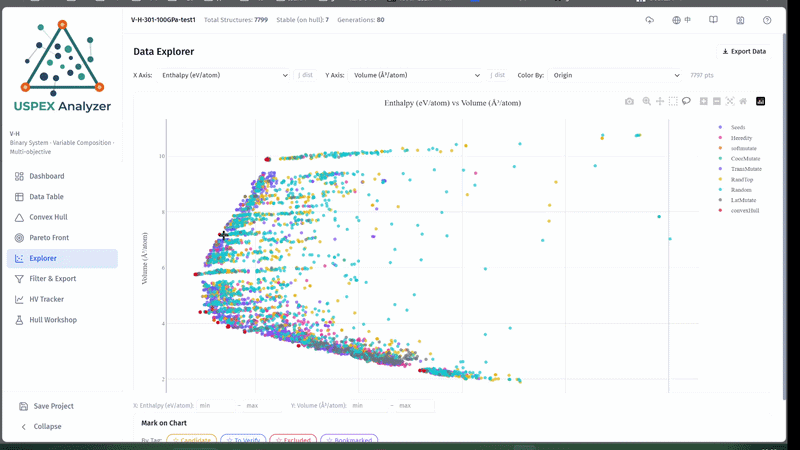
Task: Click the Bookmarked tag button
Action: [x=349, y=439]
